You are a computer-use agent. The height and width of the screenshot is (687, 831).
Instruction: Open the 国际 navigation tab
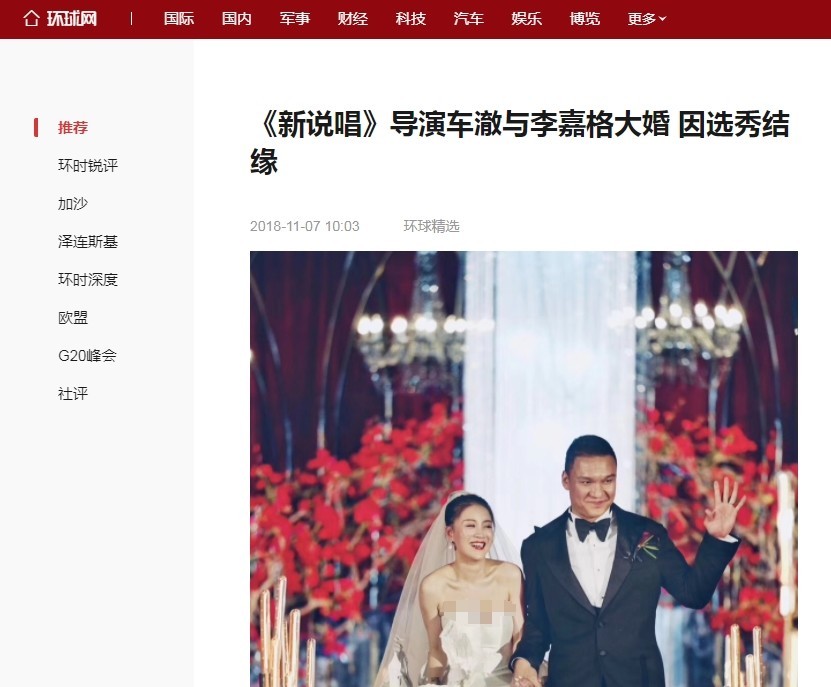[179, 19]
